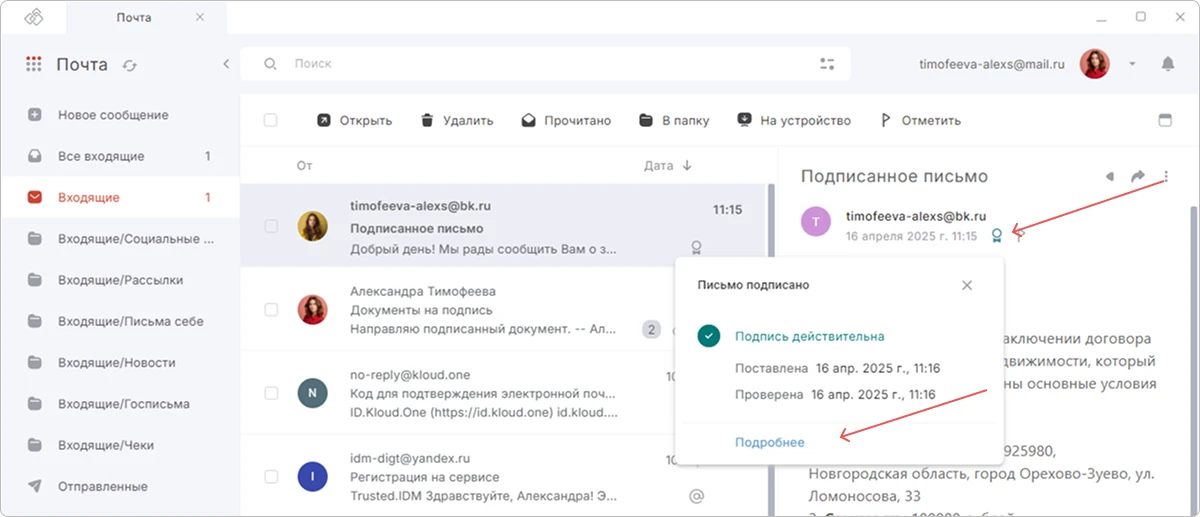Viewport: 1200px width, 517px height.
Task: Click Открыть toolbar button
Action: click(x=354, y=120)
